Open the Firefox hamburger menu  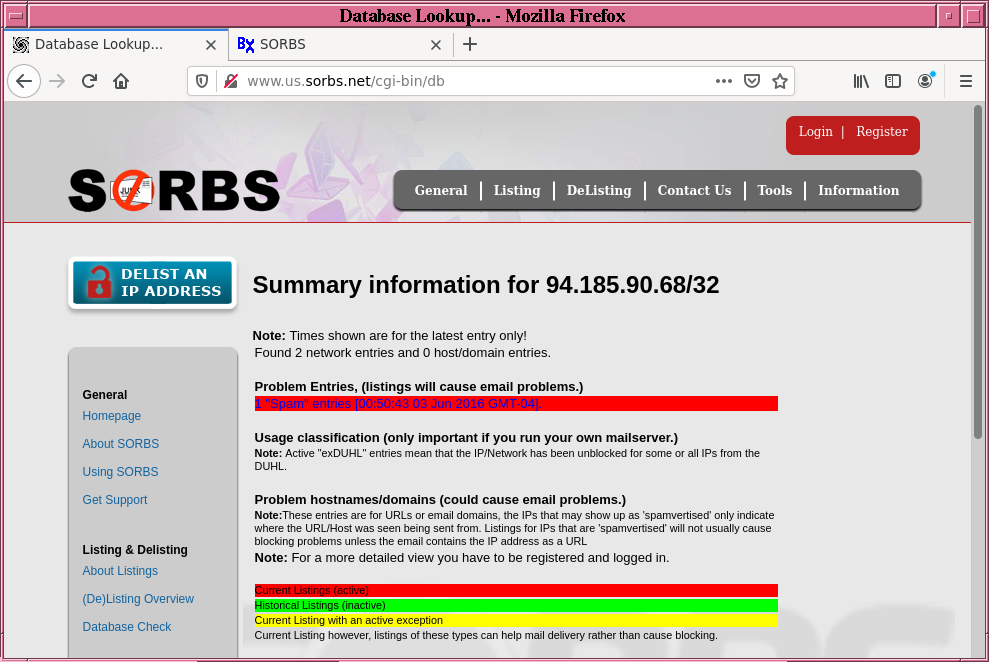(x=965, y=81)
